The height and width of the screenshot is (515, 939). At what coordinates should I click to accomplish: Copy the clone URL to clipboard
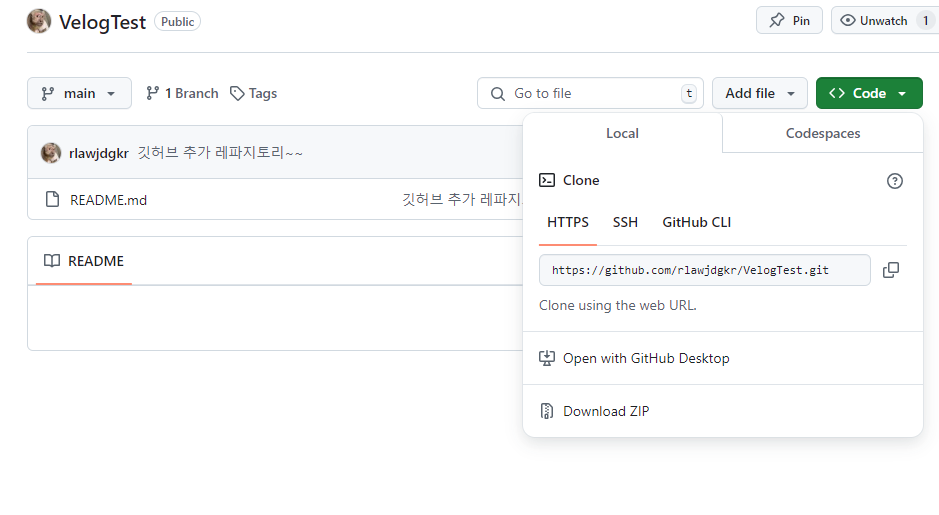pos(891,270)
